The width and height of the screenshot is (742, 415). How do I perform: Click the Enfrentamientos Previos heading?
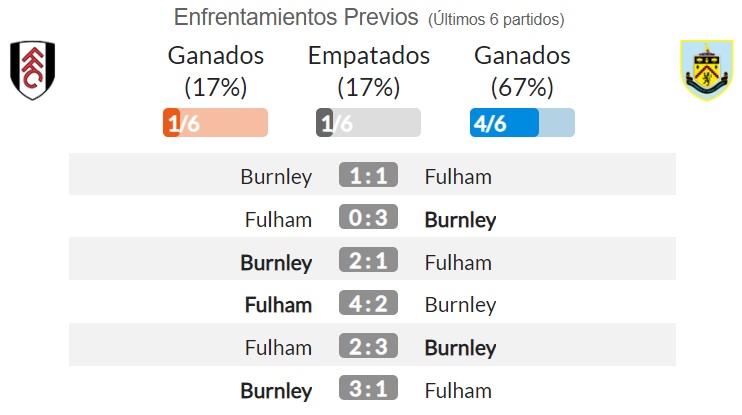pyautogui.click(x=296, y=17)
